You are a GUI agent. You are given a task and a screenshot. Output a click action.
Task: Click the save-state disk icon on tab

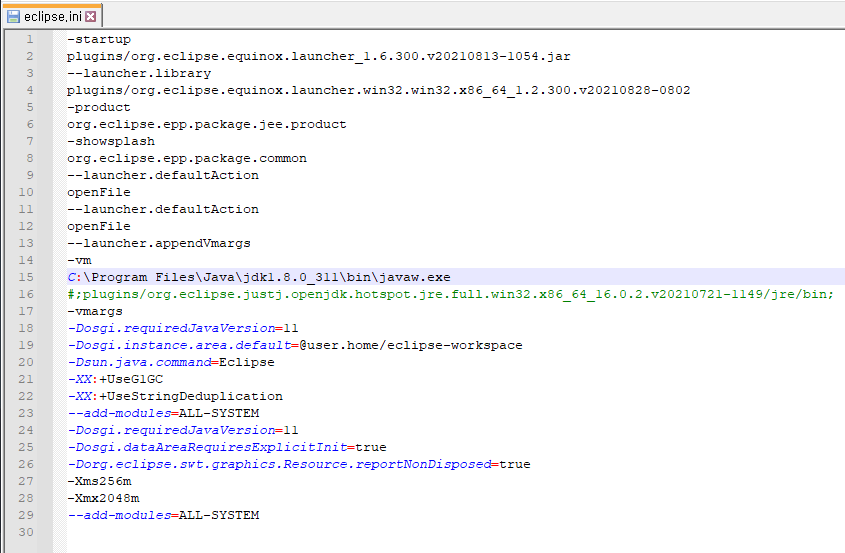(13, 17)
